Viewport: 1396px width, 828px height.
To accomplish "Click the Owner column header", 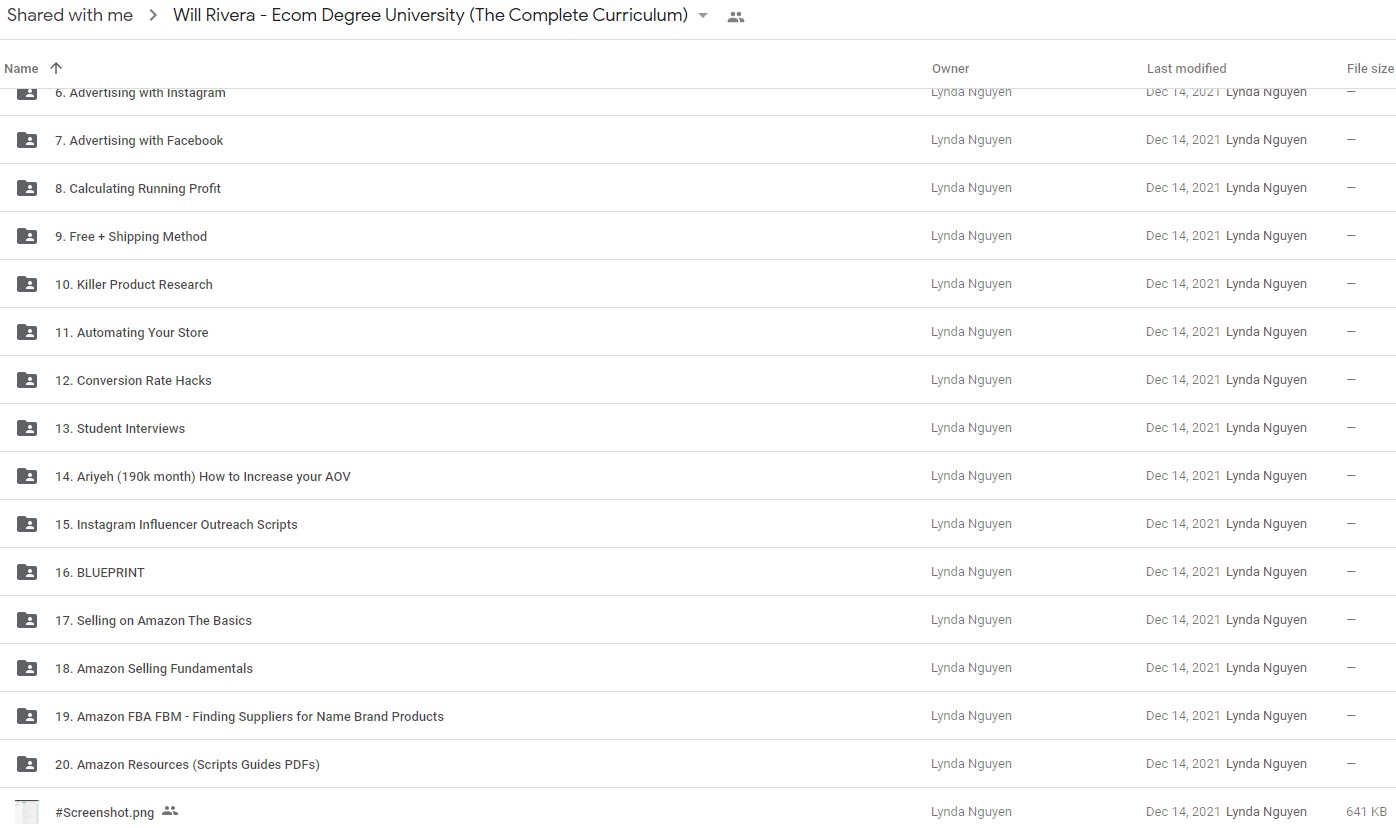I will click(x=950, y=68).
